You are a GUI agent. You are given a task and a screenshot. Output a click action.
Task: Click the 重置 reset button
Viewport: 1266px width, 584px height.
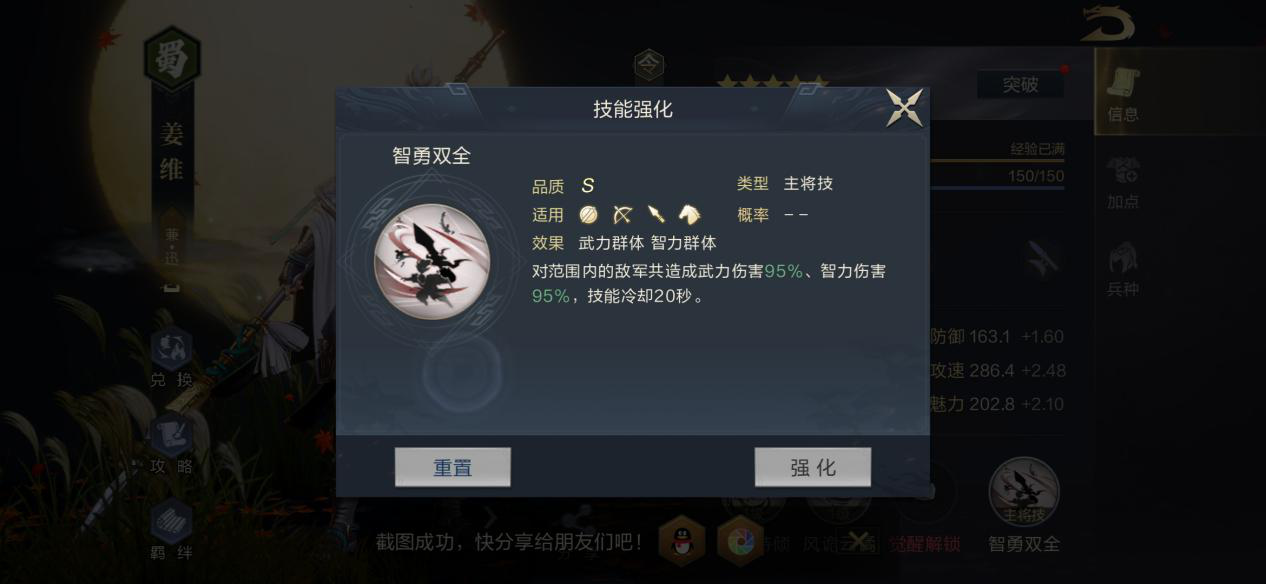(x=452, y=467)
